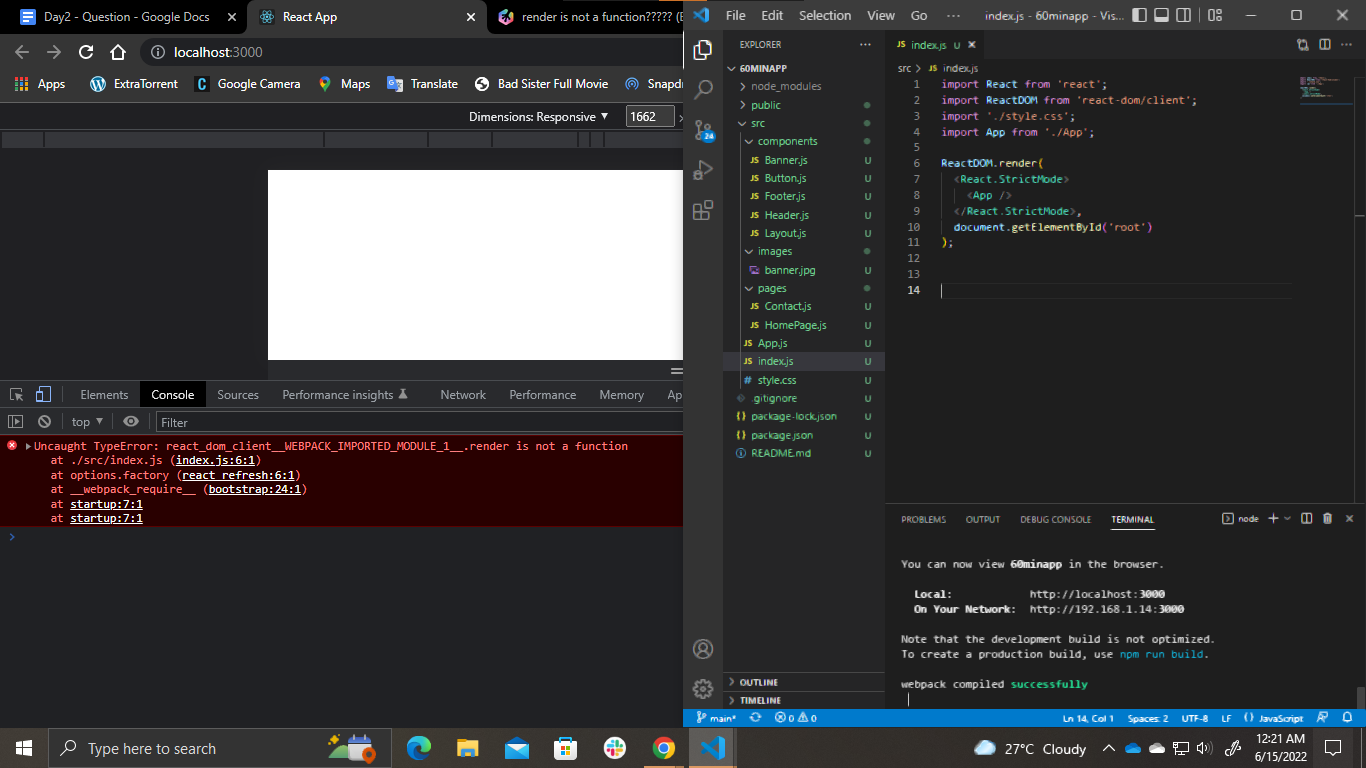The image size is (1366, 768).
Task: Open the Source Control view showing 24 changes
Action: tap(703, 130)
